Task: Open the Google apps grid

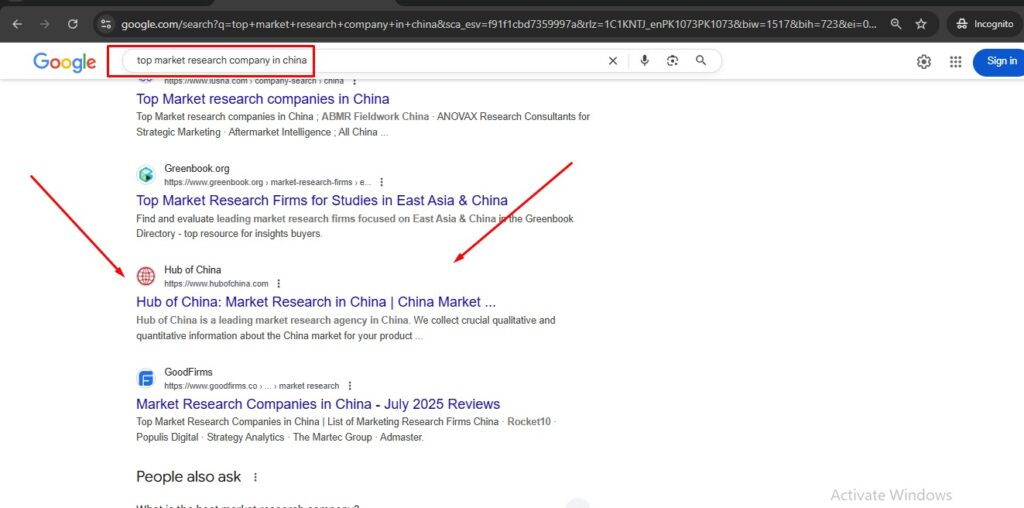Action: [x=955, y=61]
